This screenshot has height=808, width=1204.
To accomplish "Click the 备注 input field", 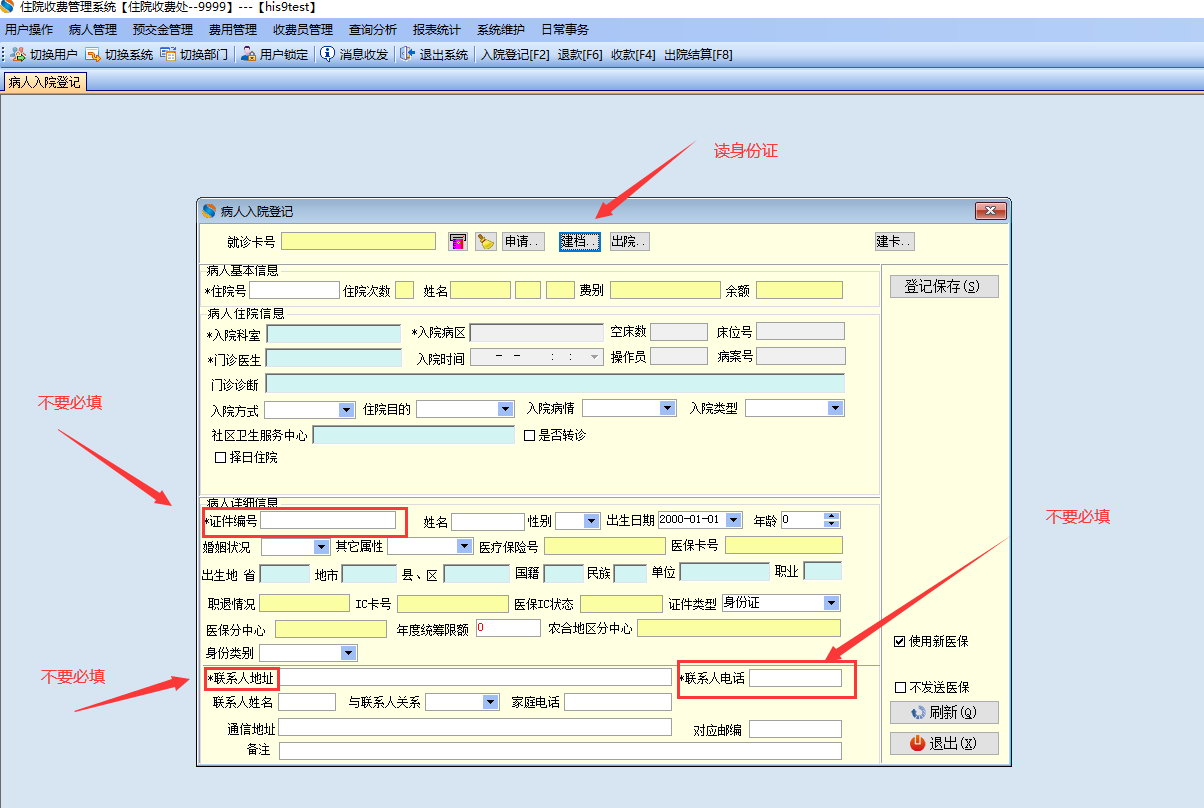I will click(561, 751).
